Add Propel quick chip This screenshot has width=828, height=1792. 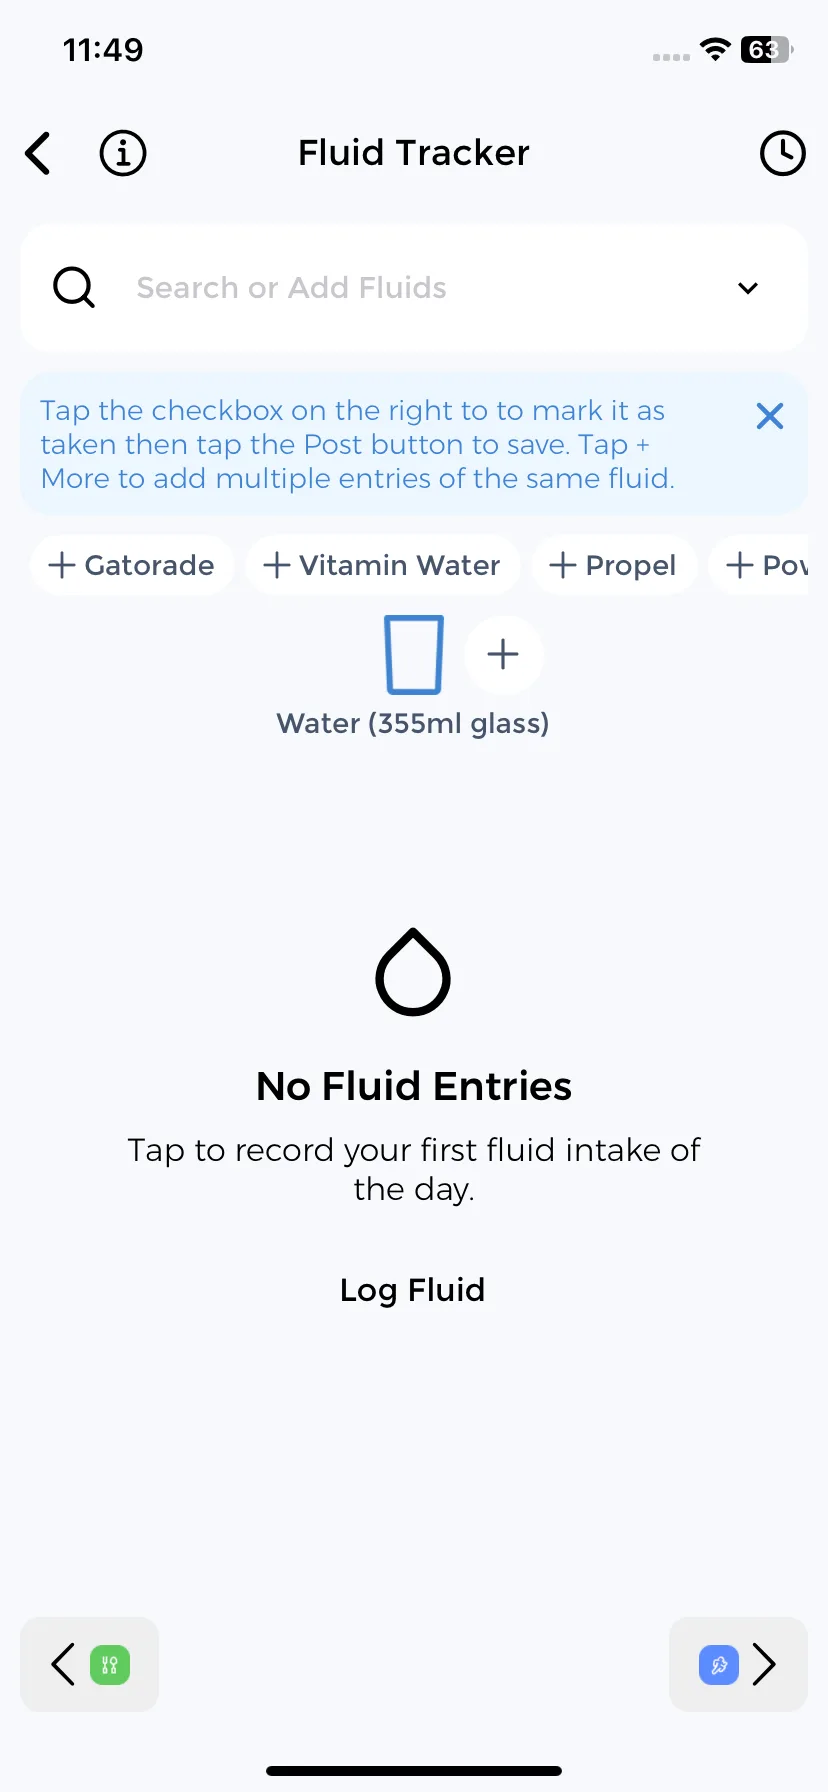pyautogui.click(x=613, y=565)
